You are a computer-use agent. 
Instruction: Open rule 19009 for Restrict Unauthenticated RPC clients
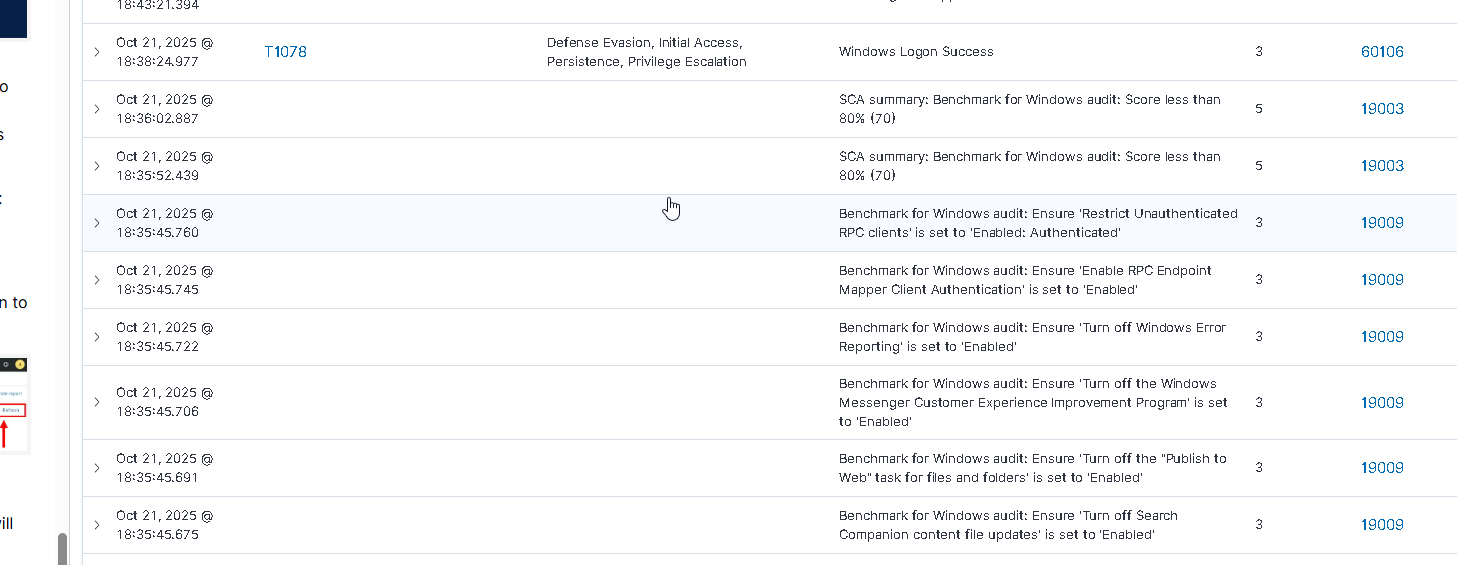coord(1382,223)
